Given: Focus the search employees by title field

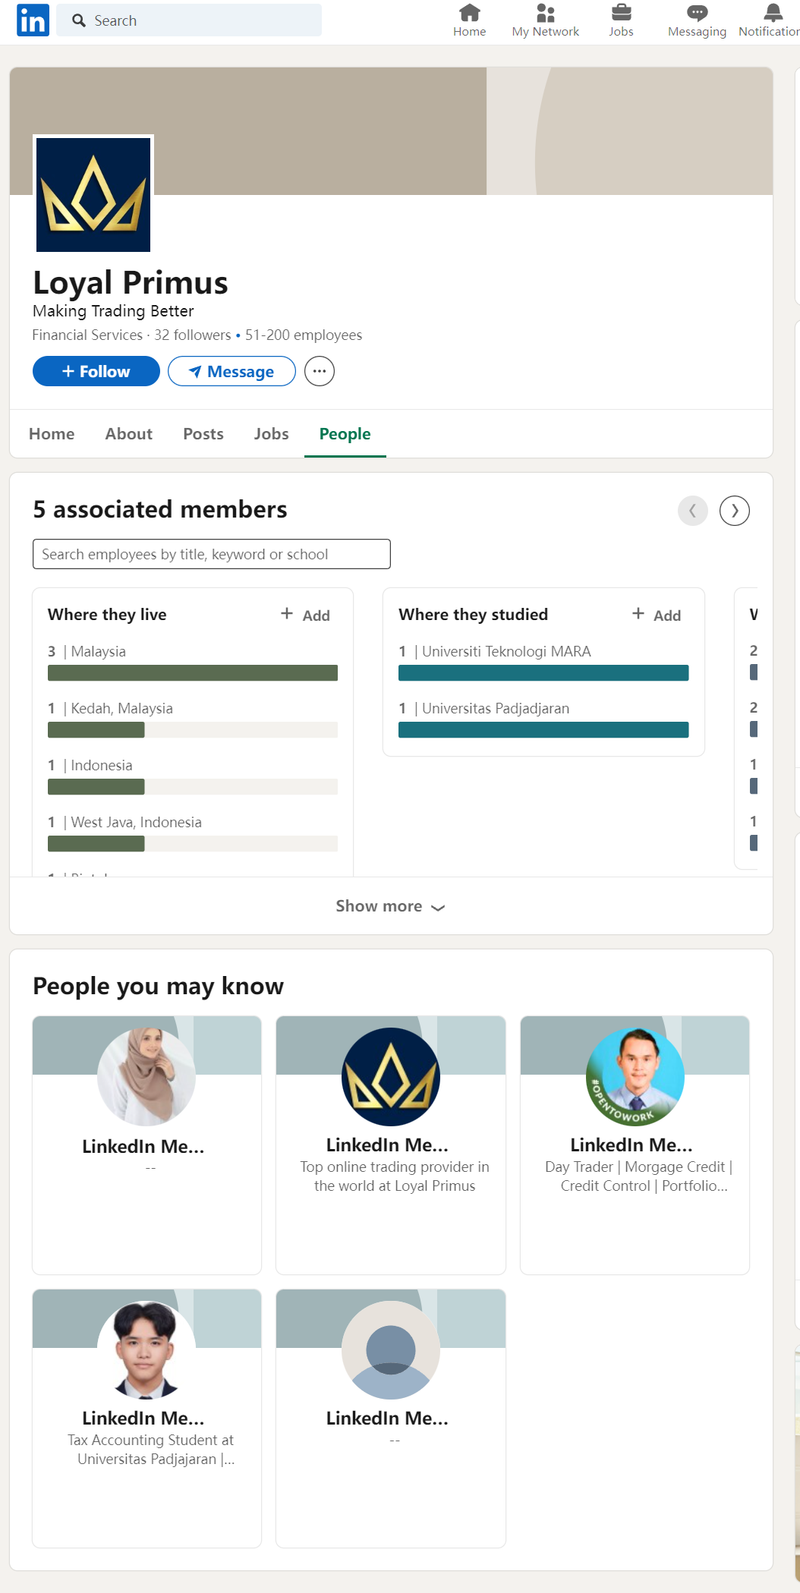Looking at the screenshot, I should 211,554.
